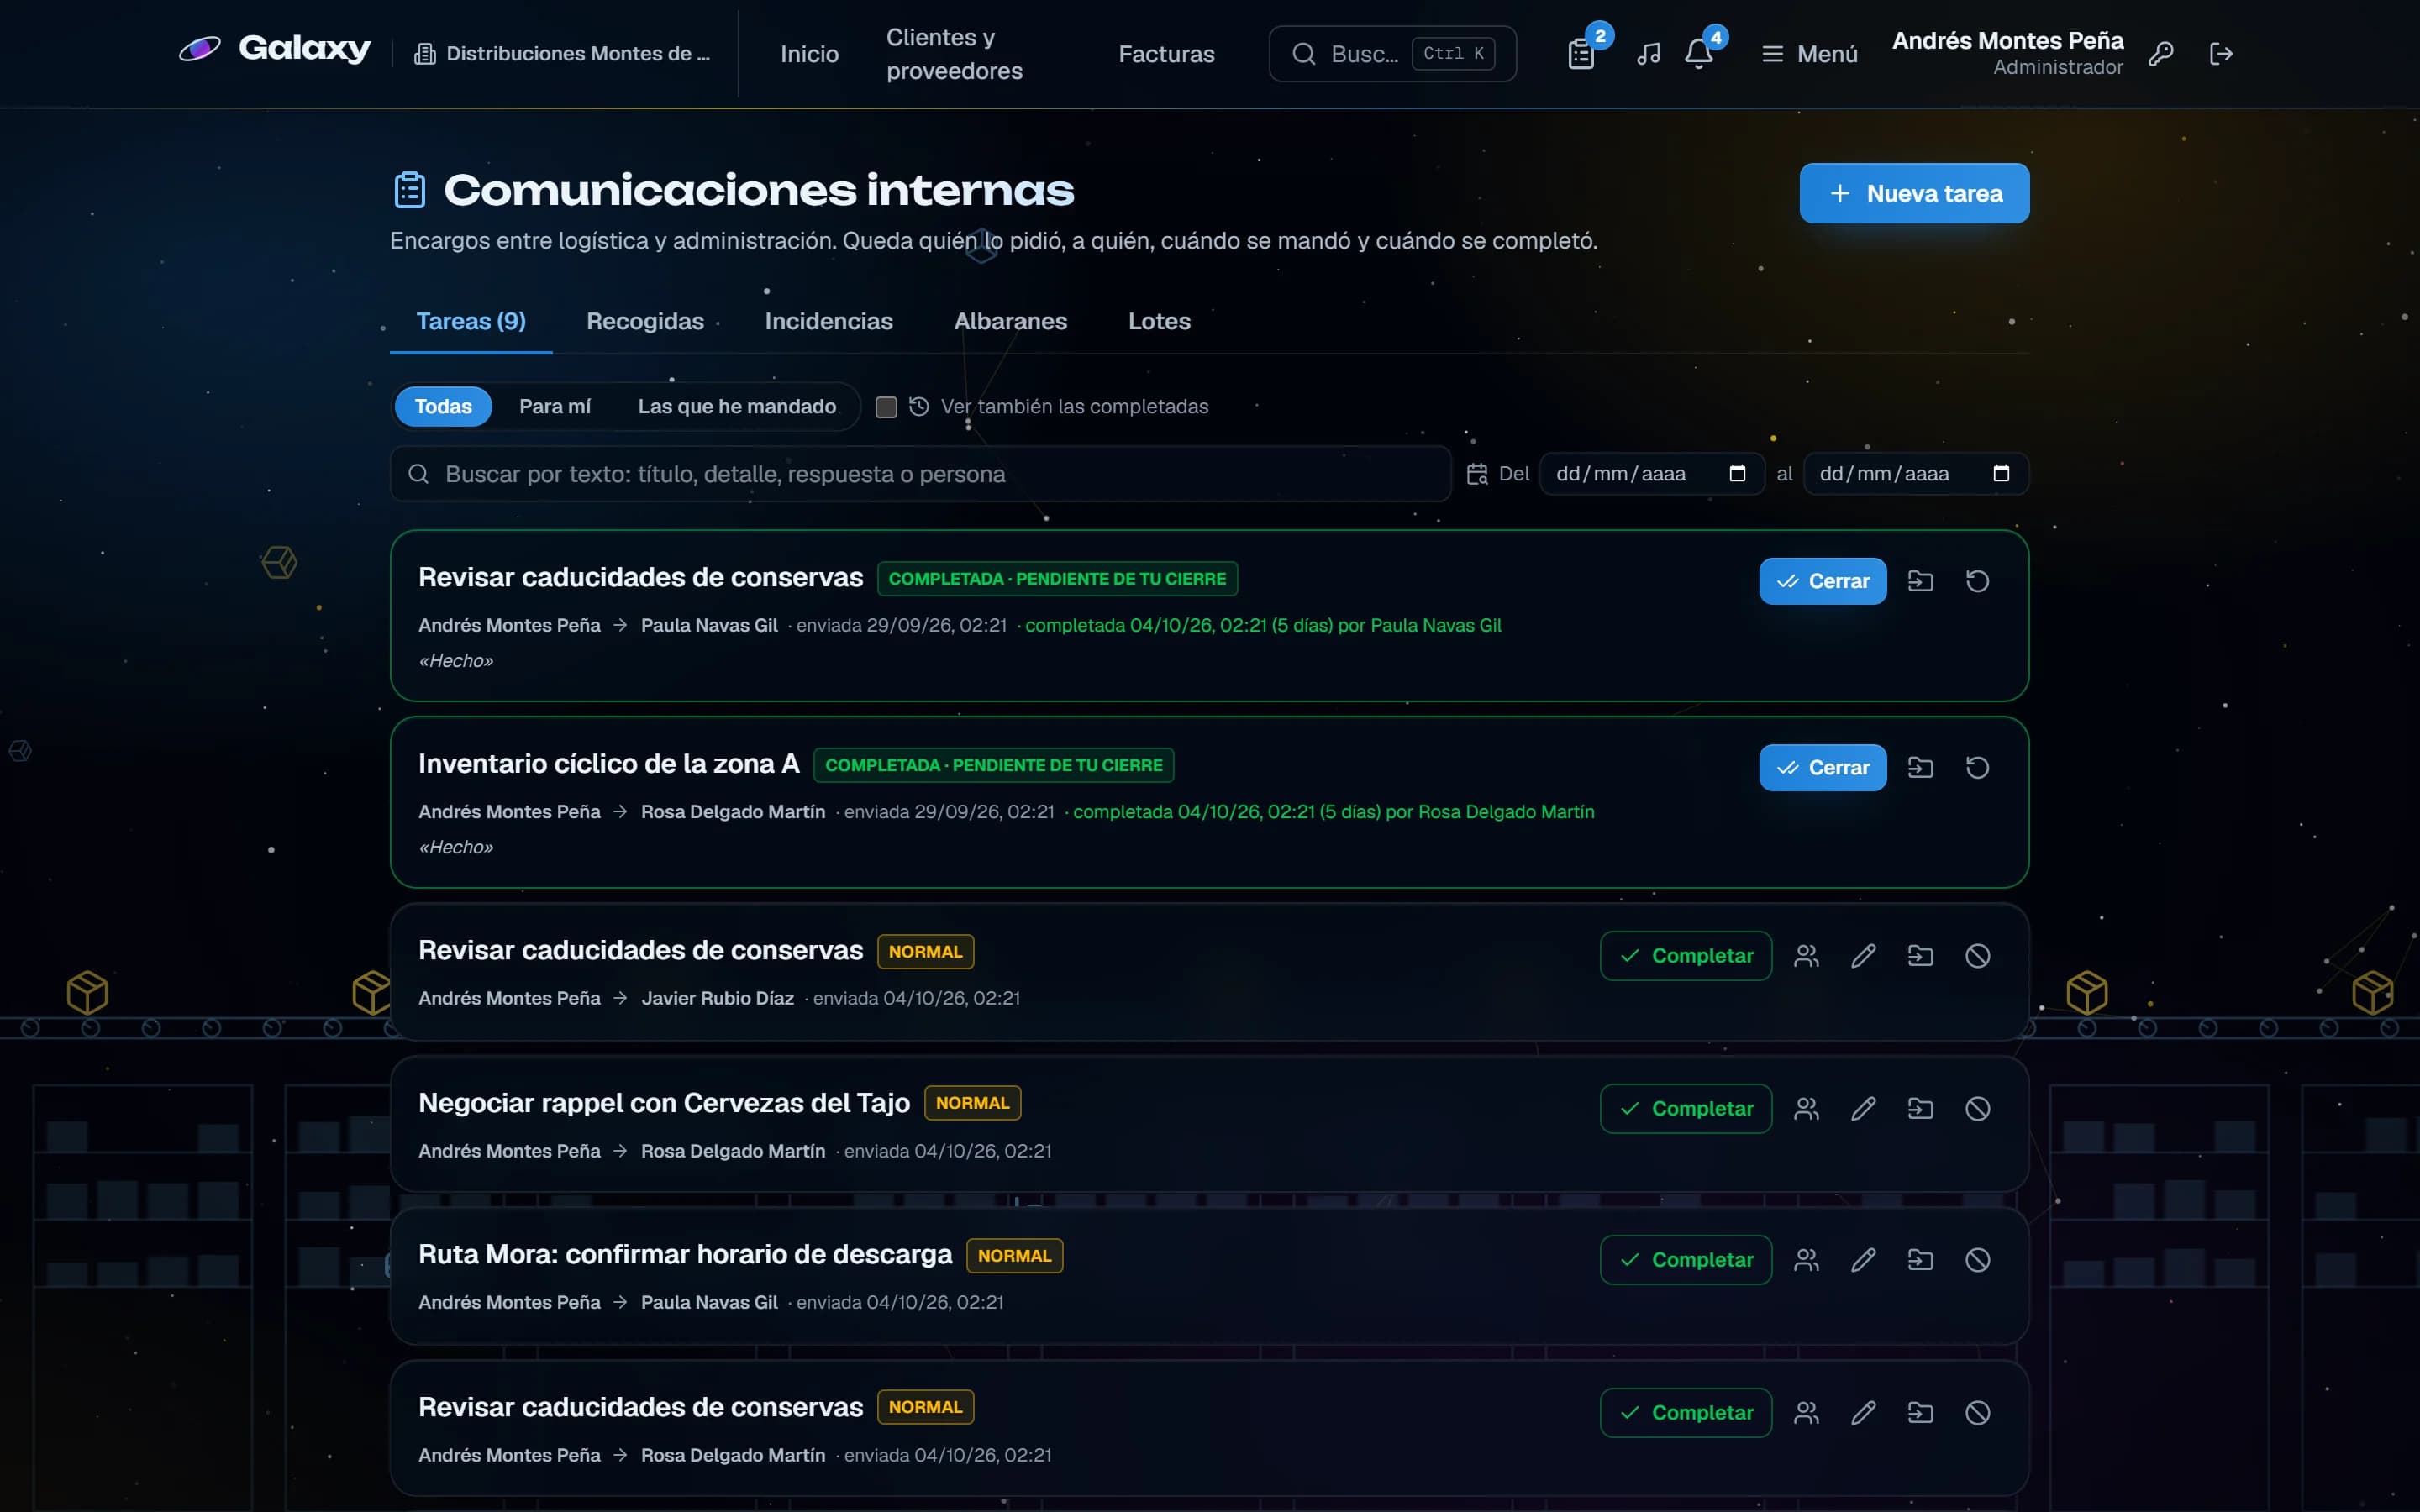
Task: Click the music note icon in header
Action: (x=1648, y=54)
